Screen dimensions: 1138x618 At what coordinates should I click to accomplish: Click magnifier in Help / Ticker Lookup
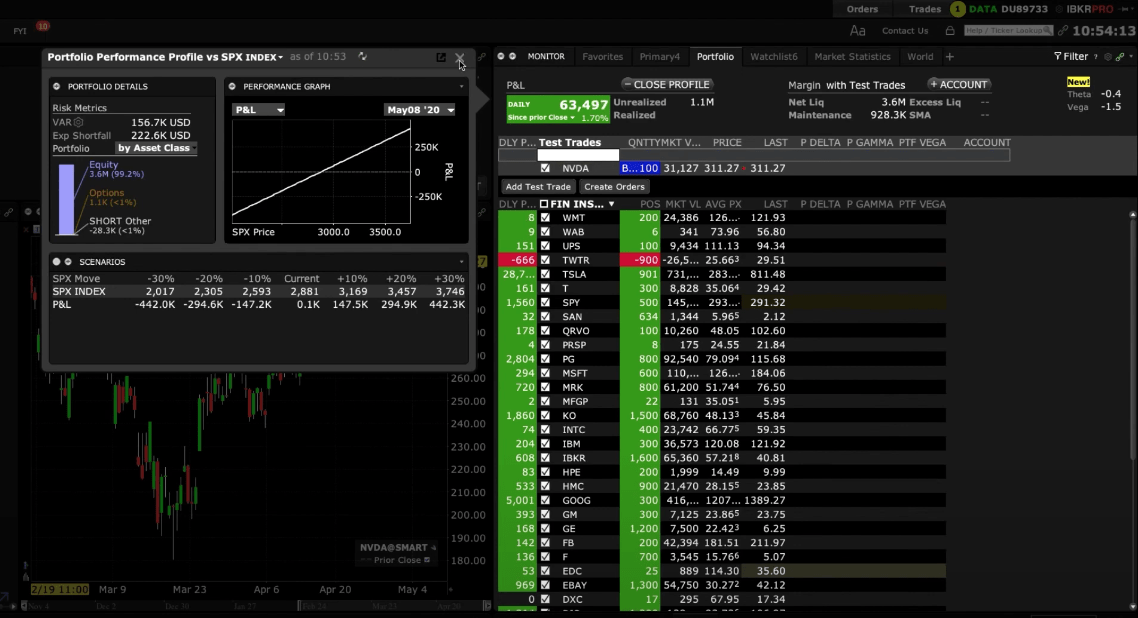[x=1047, y=30]
